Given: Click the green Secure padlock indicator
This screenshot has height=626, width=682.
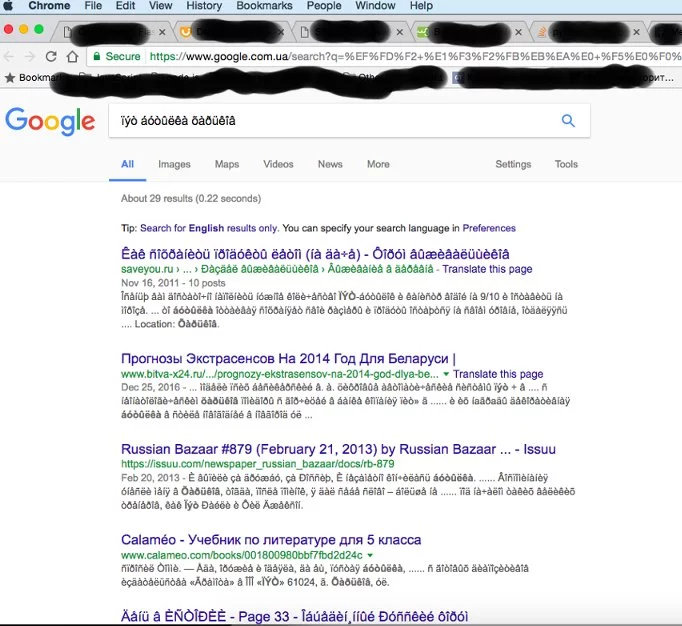Looking at the screenshot, I should click(x=117, y=57).
